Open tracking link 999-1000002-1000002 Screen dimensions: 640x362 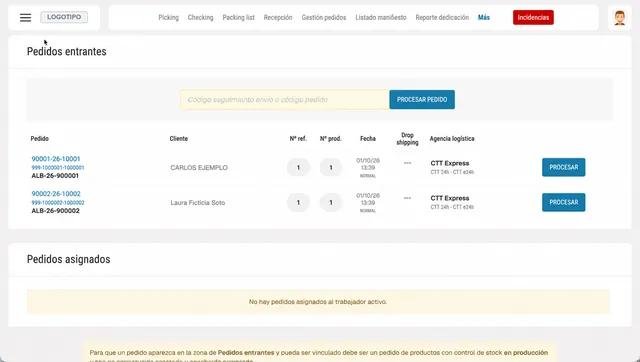(x=58, y=203)
